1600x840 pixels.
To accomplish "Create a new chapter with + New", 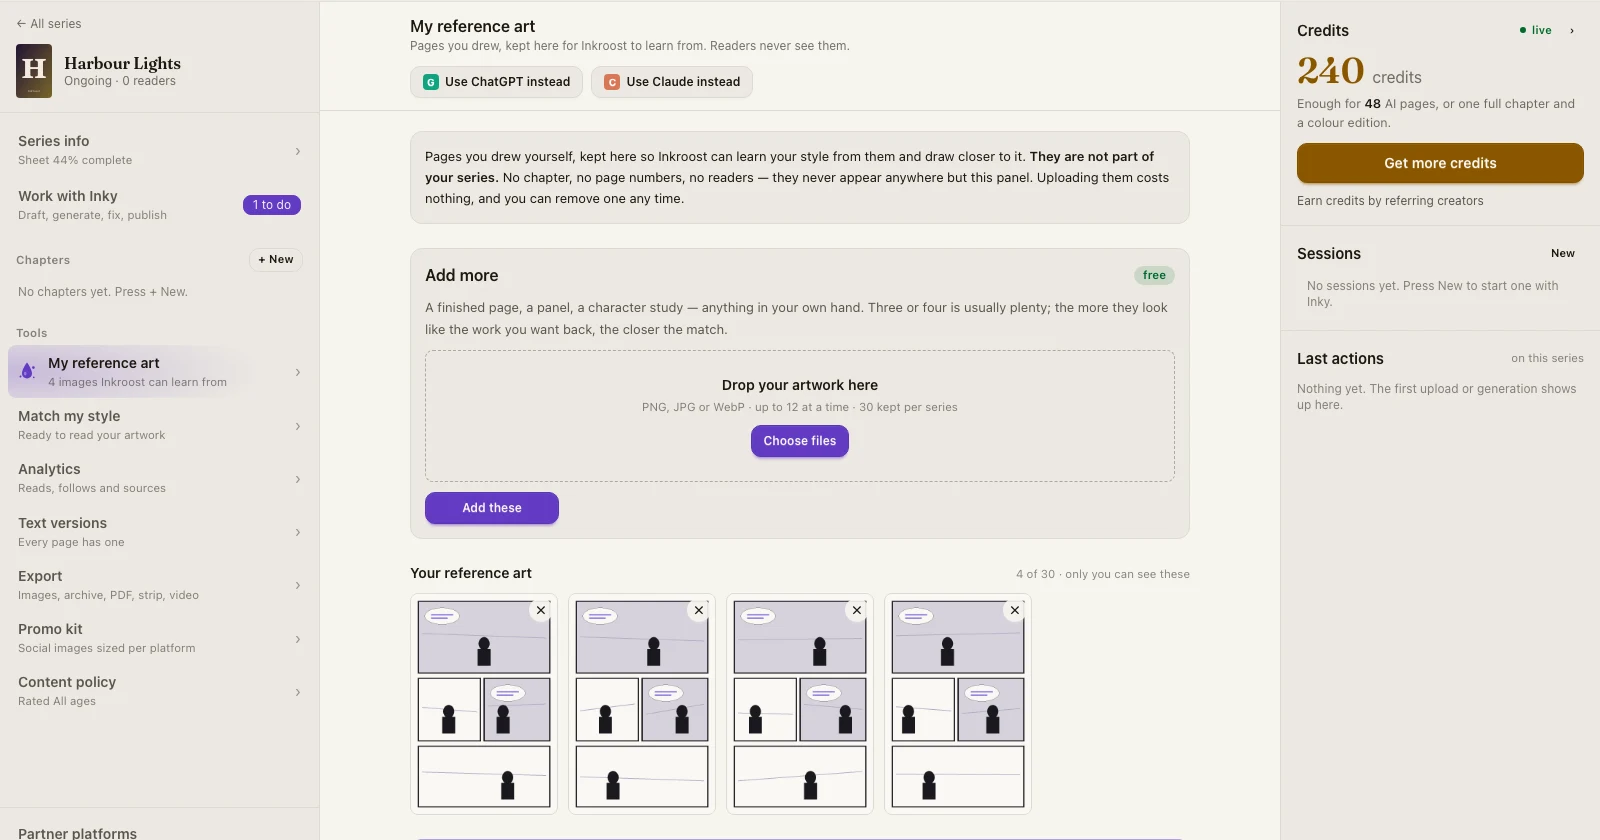I will click(276, 260).
